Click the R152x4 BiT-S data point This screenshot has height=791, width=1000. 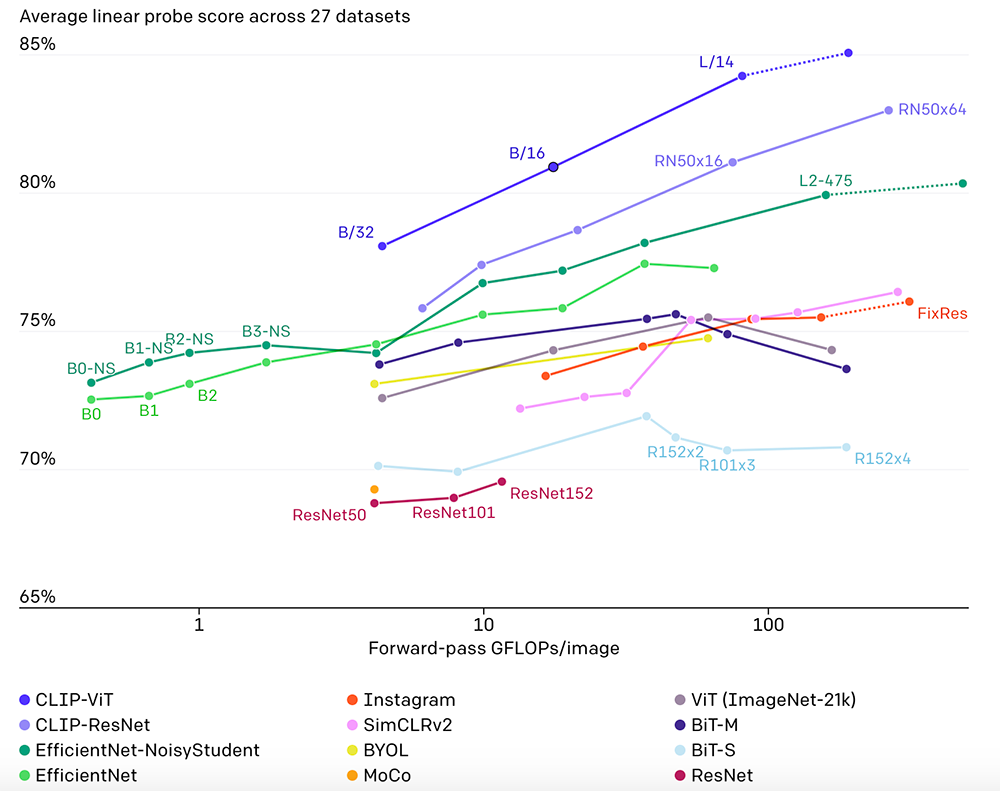pos(846,447)
